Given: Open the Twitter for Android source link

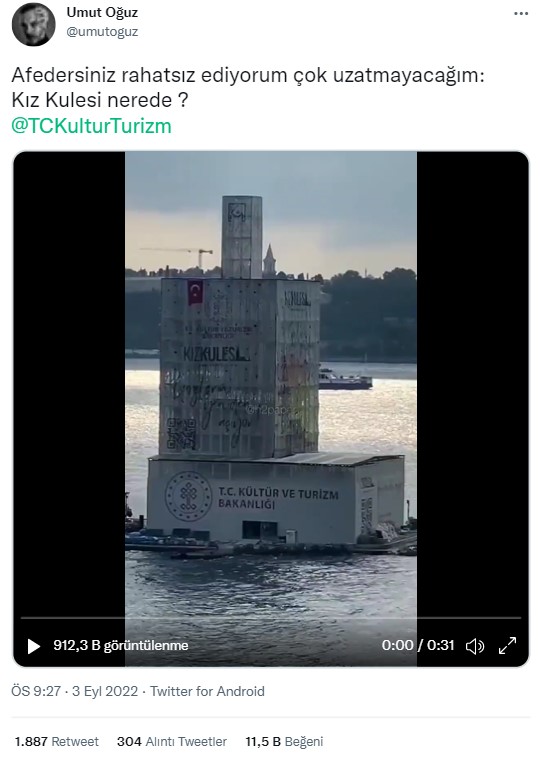Looking at the screenshot, I should click(207, 691).
